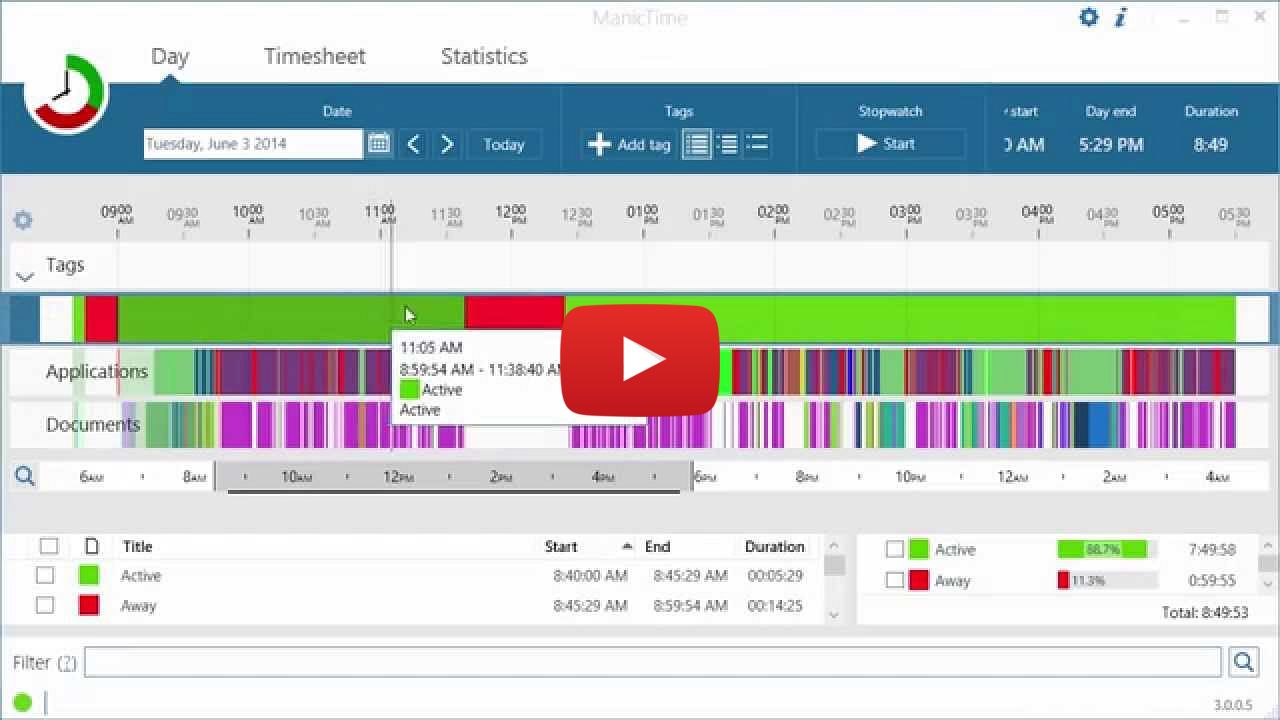Check the Away row checkbox in list
1280x720 pixels.
tap(45, 605)
